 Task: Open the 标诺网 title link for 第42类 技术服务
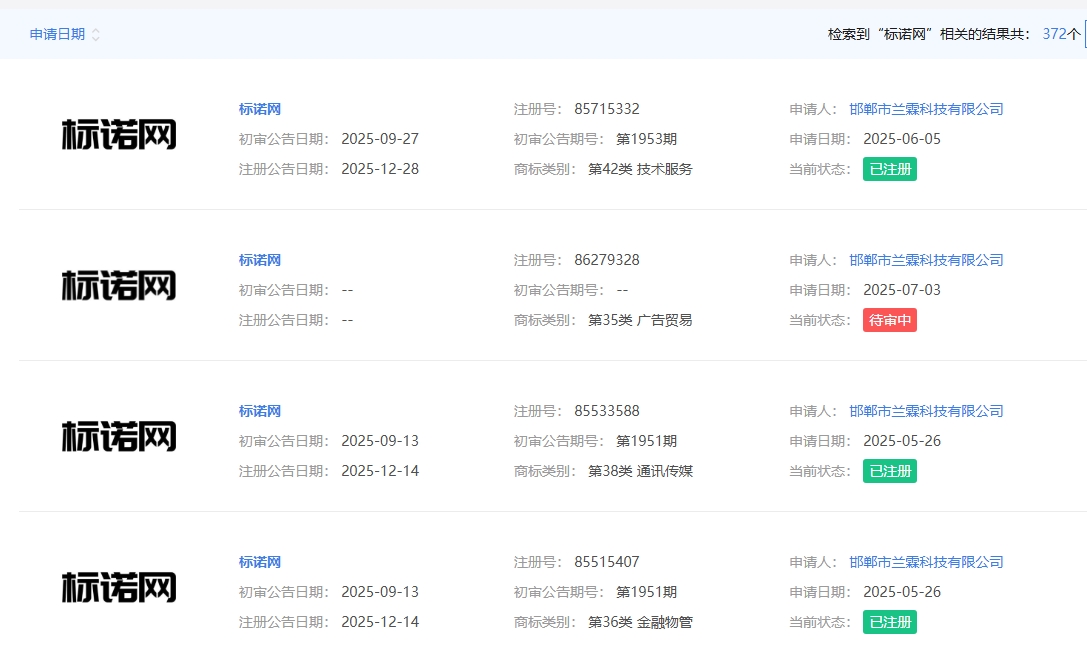point(260,109)
